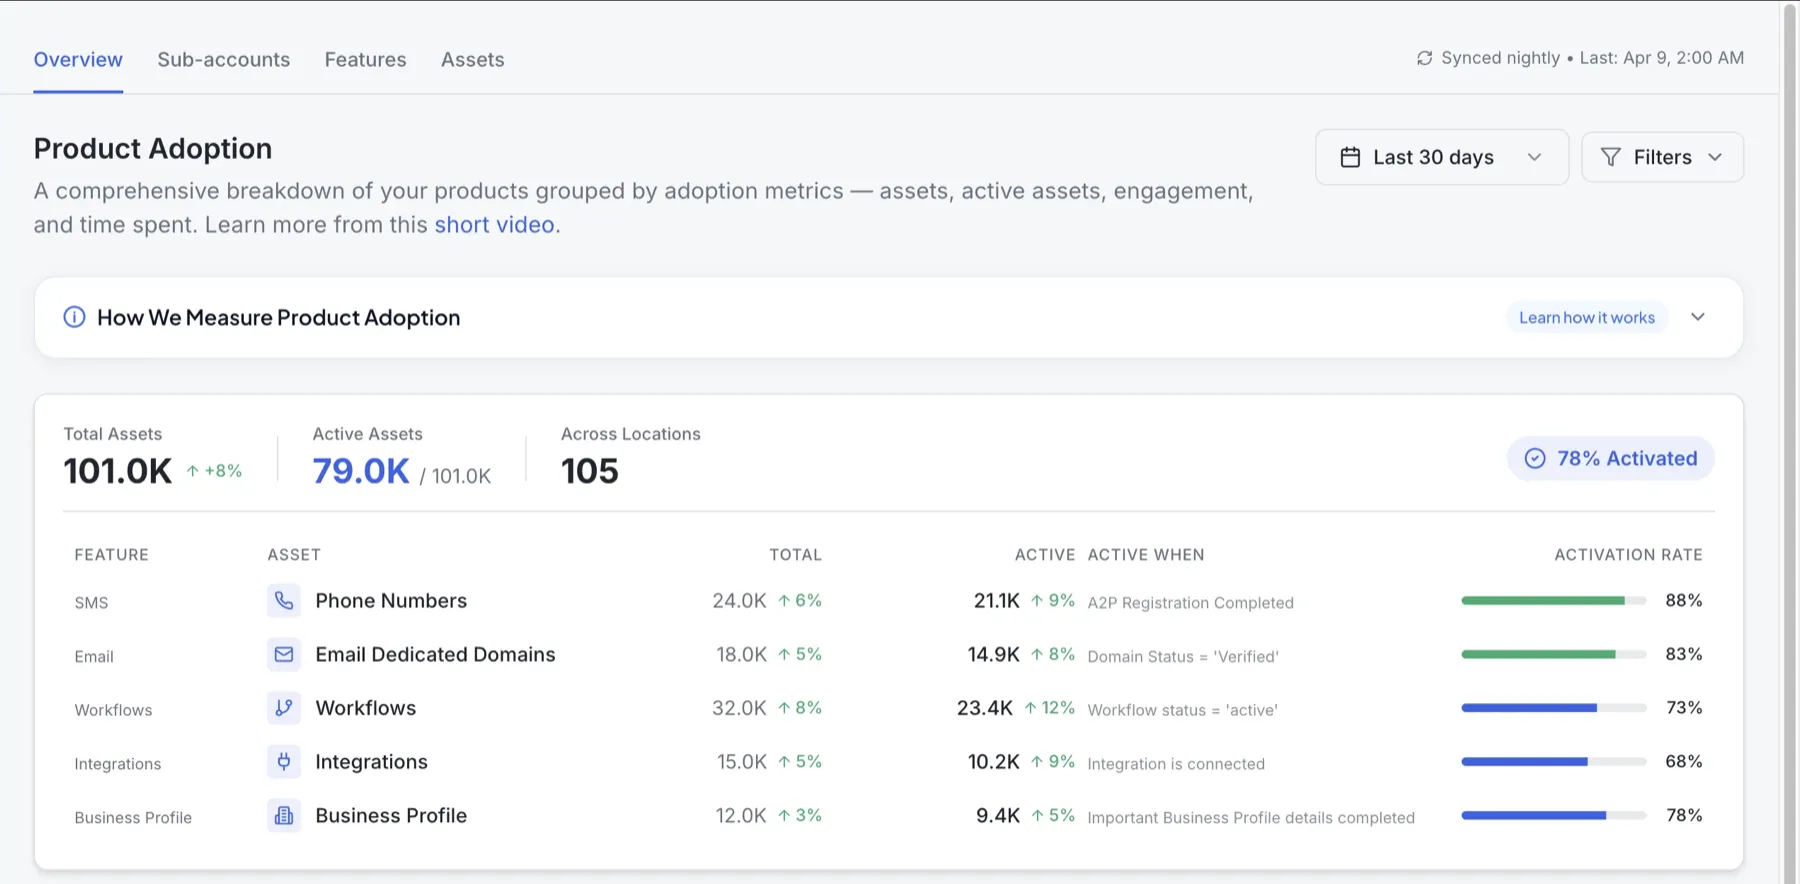The width and height of the screenshot is (1800, 884).
Task: Click the Phone Numbers 88% activation bar
Action: tap(1553, 601)
